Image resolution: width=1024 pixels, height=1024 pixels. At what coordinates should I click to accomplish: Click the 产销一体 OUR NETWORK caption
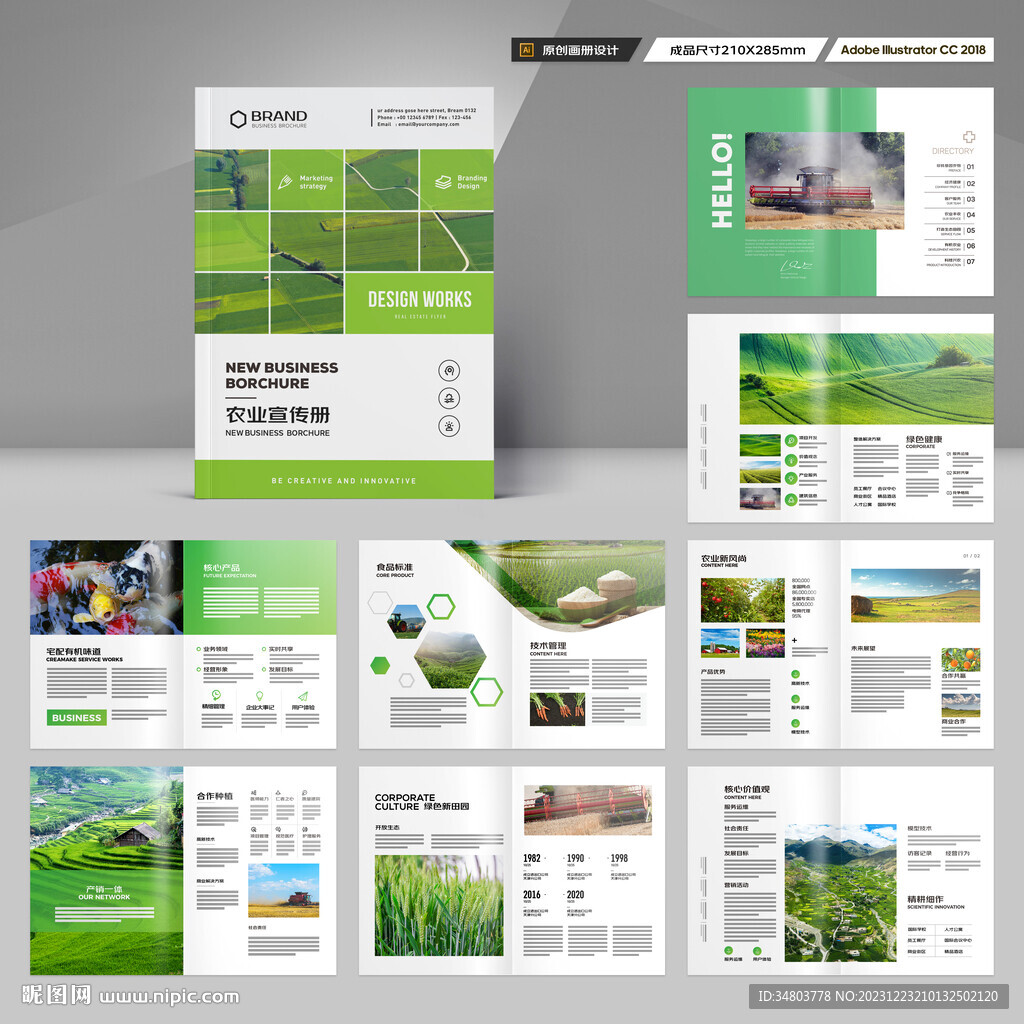104,893
